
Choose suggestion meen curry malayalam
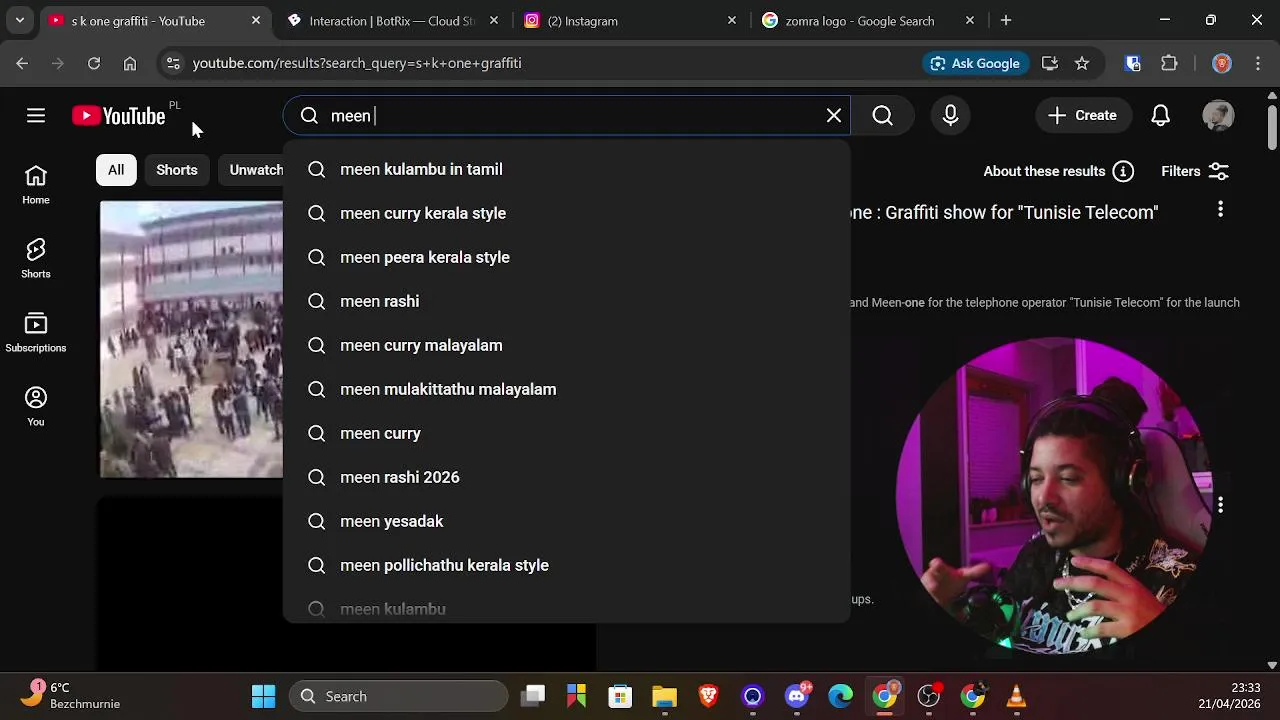coord(567,345)
